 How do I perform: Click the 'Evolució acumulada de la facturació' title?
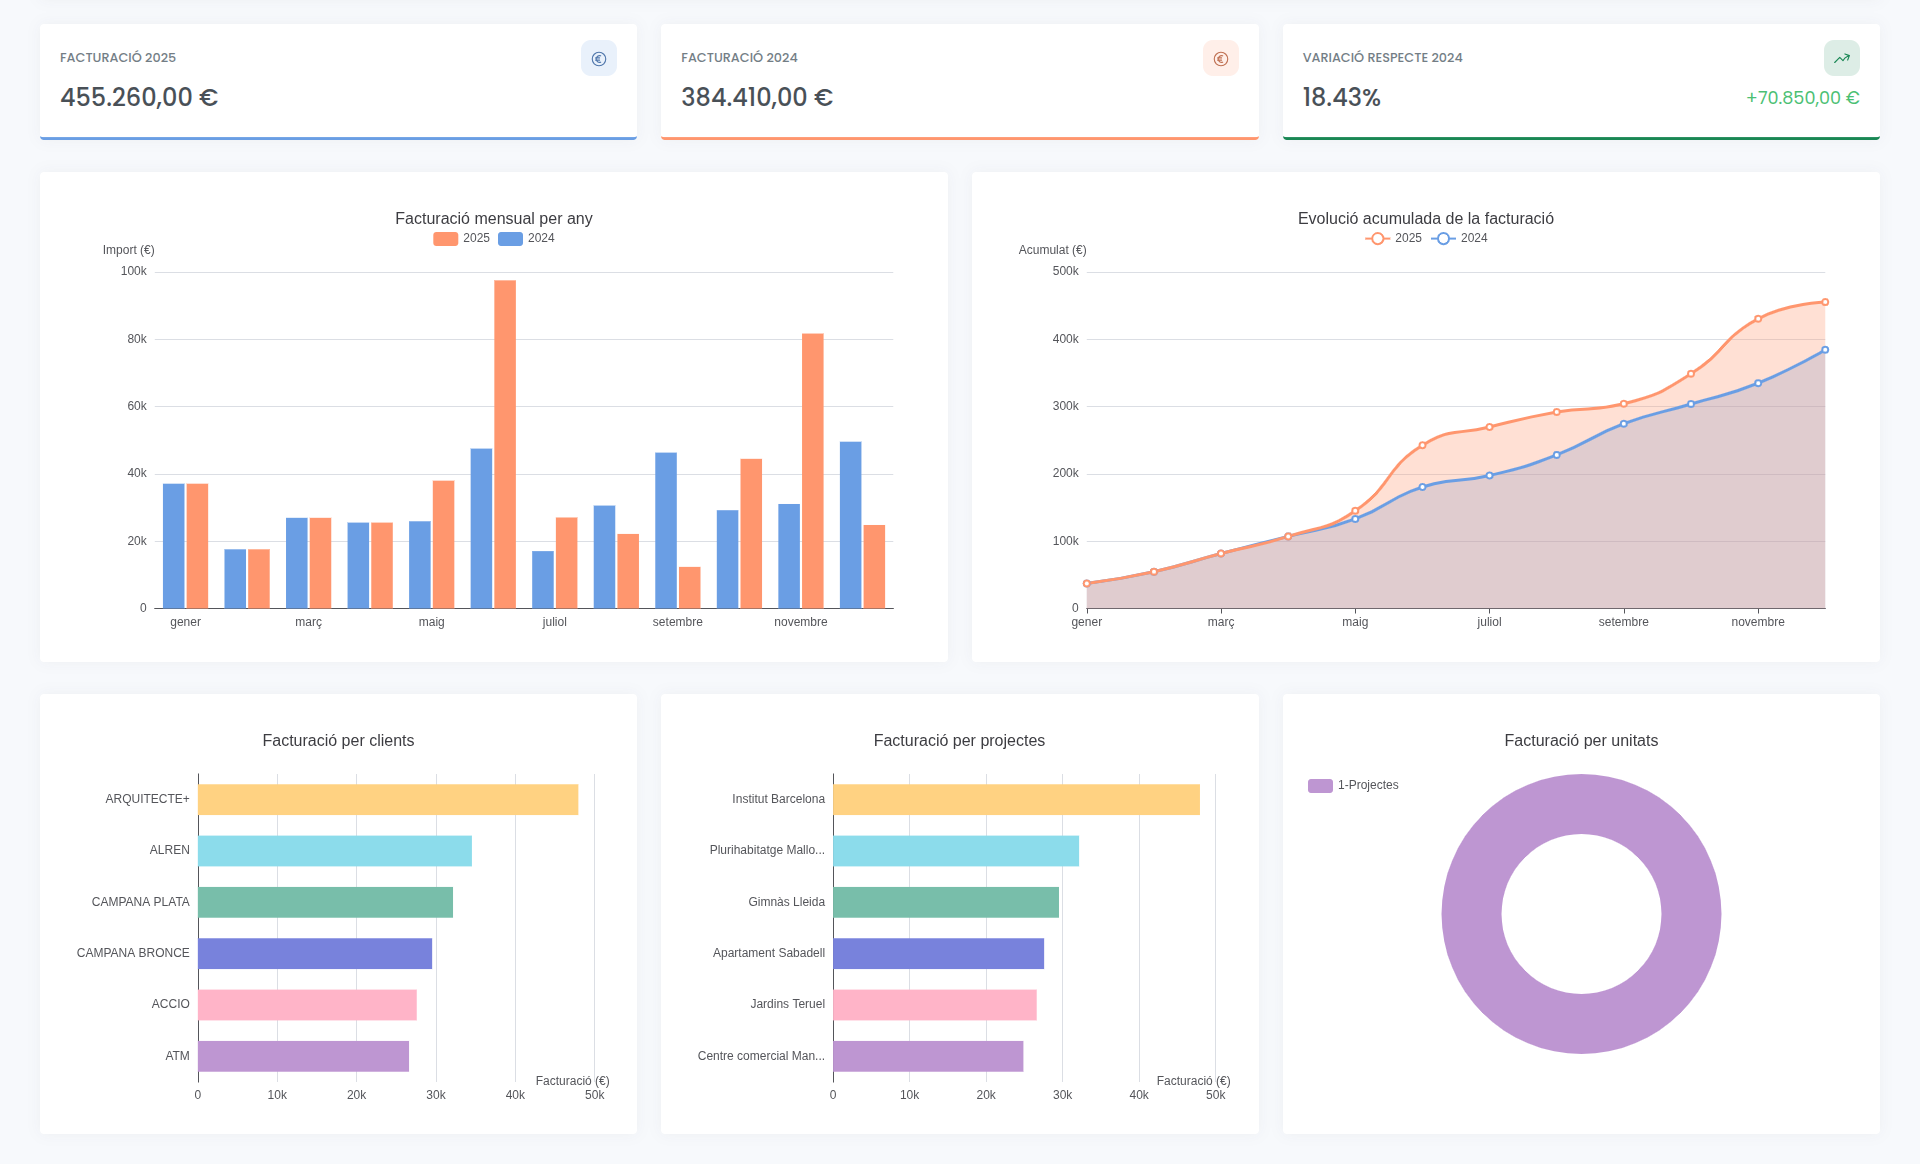pyautogui.click(x=1426, y=218)
